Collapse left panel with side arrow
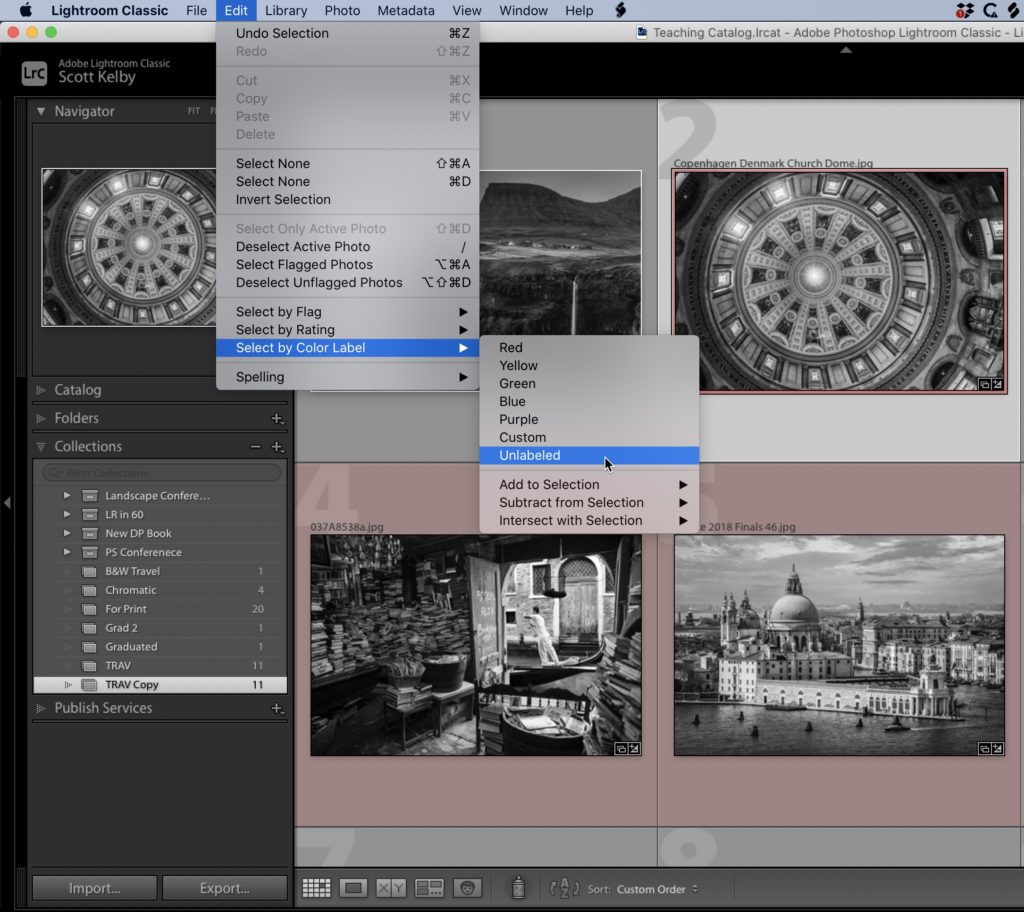The height and width of the screenshot is (912, 1024). coord(7,502)
